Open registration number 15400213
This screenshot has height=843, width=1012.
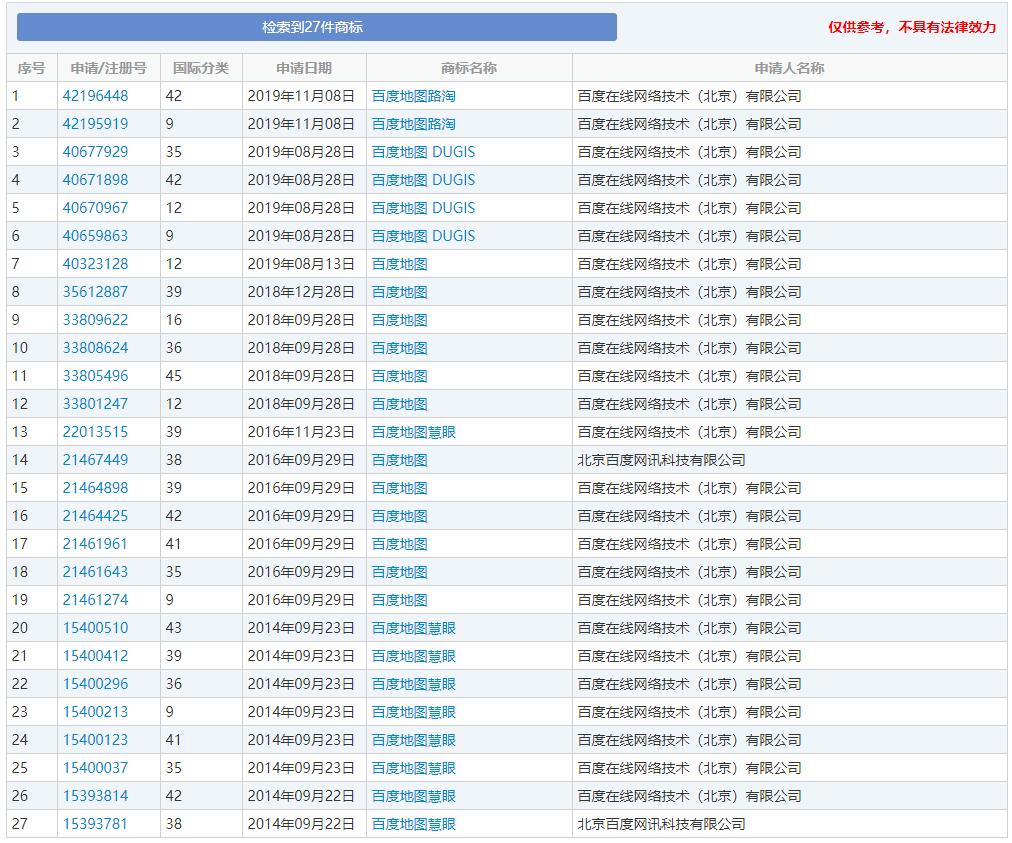click(x=95, y=713)
